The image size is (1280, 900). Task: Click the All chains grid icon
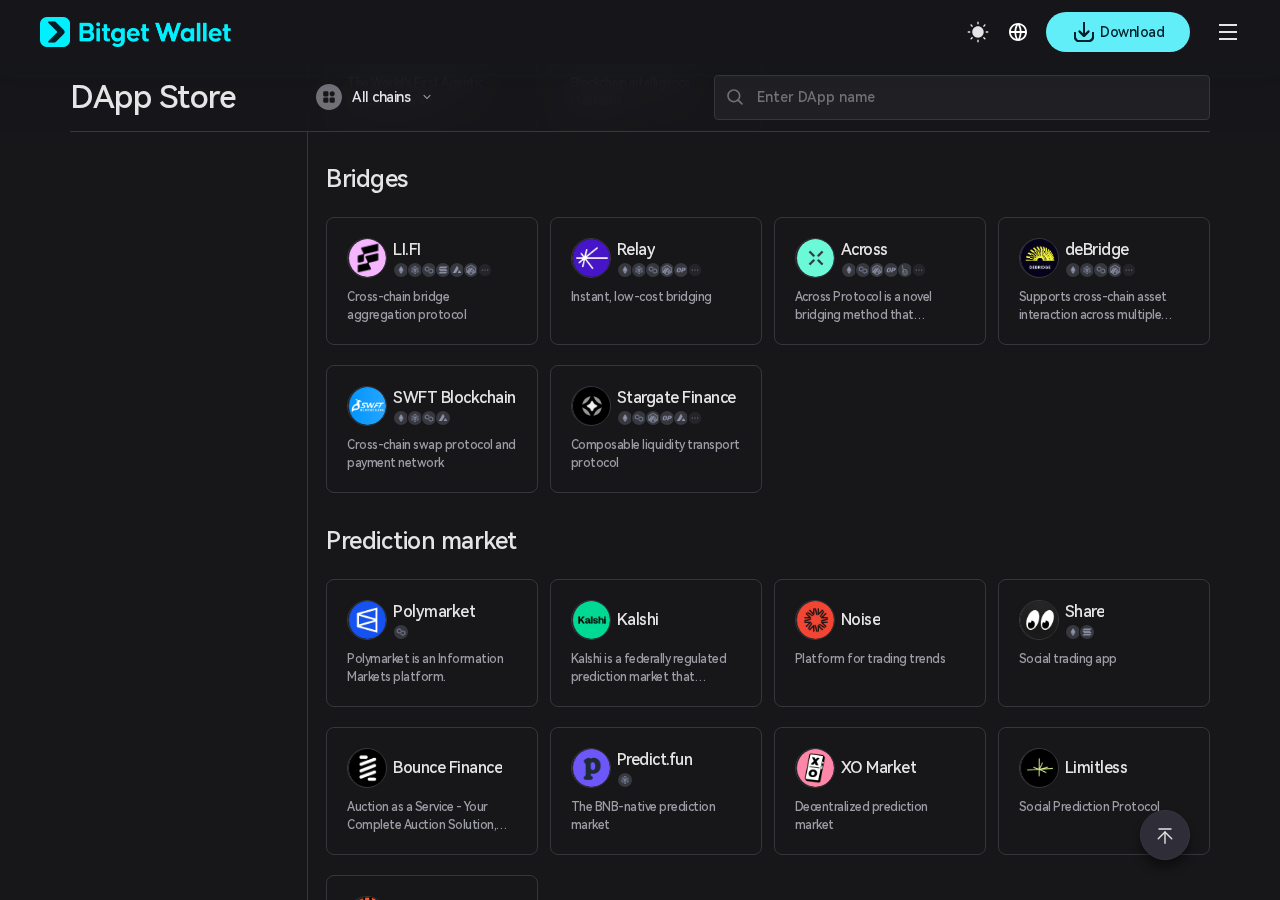point(329,97)
